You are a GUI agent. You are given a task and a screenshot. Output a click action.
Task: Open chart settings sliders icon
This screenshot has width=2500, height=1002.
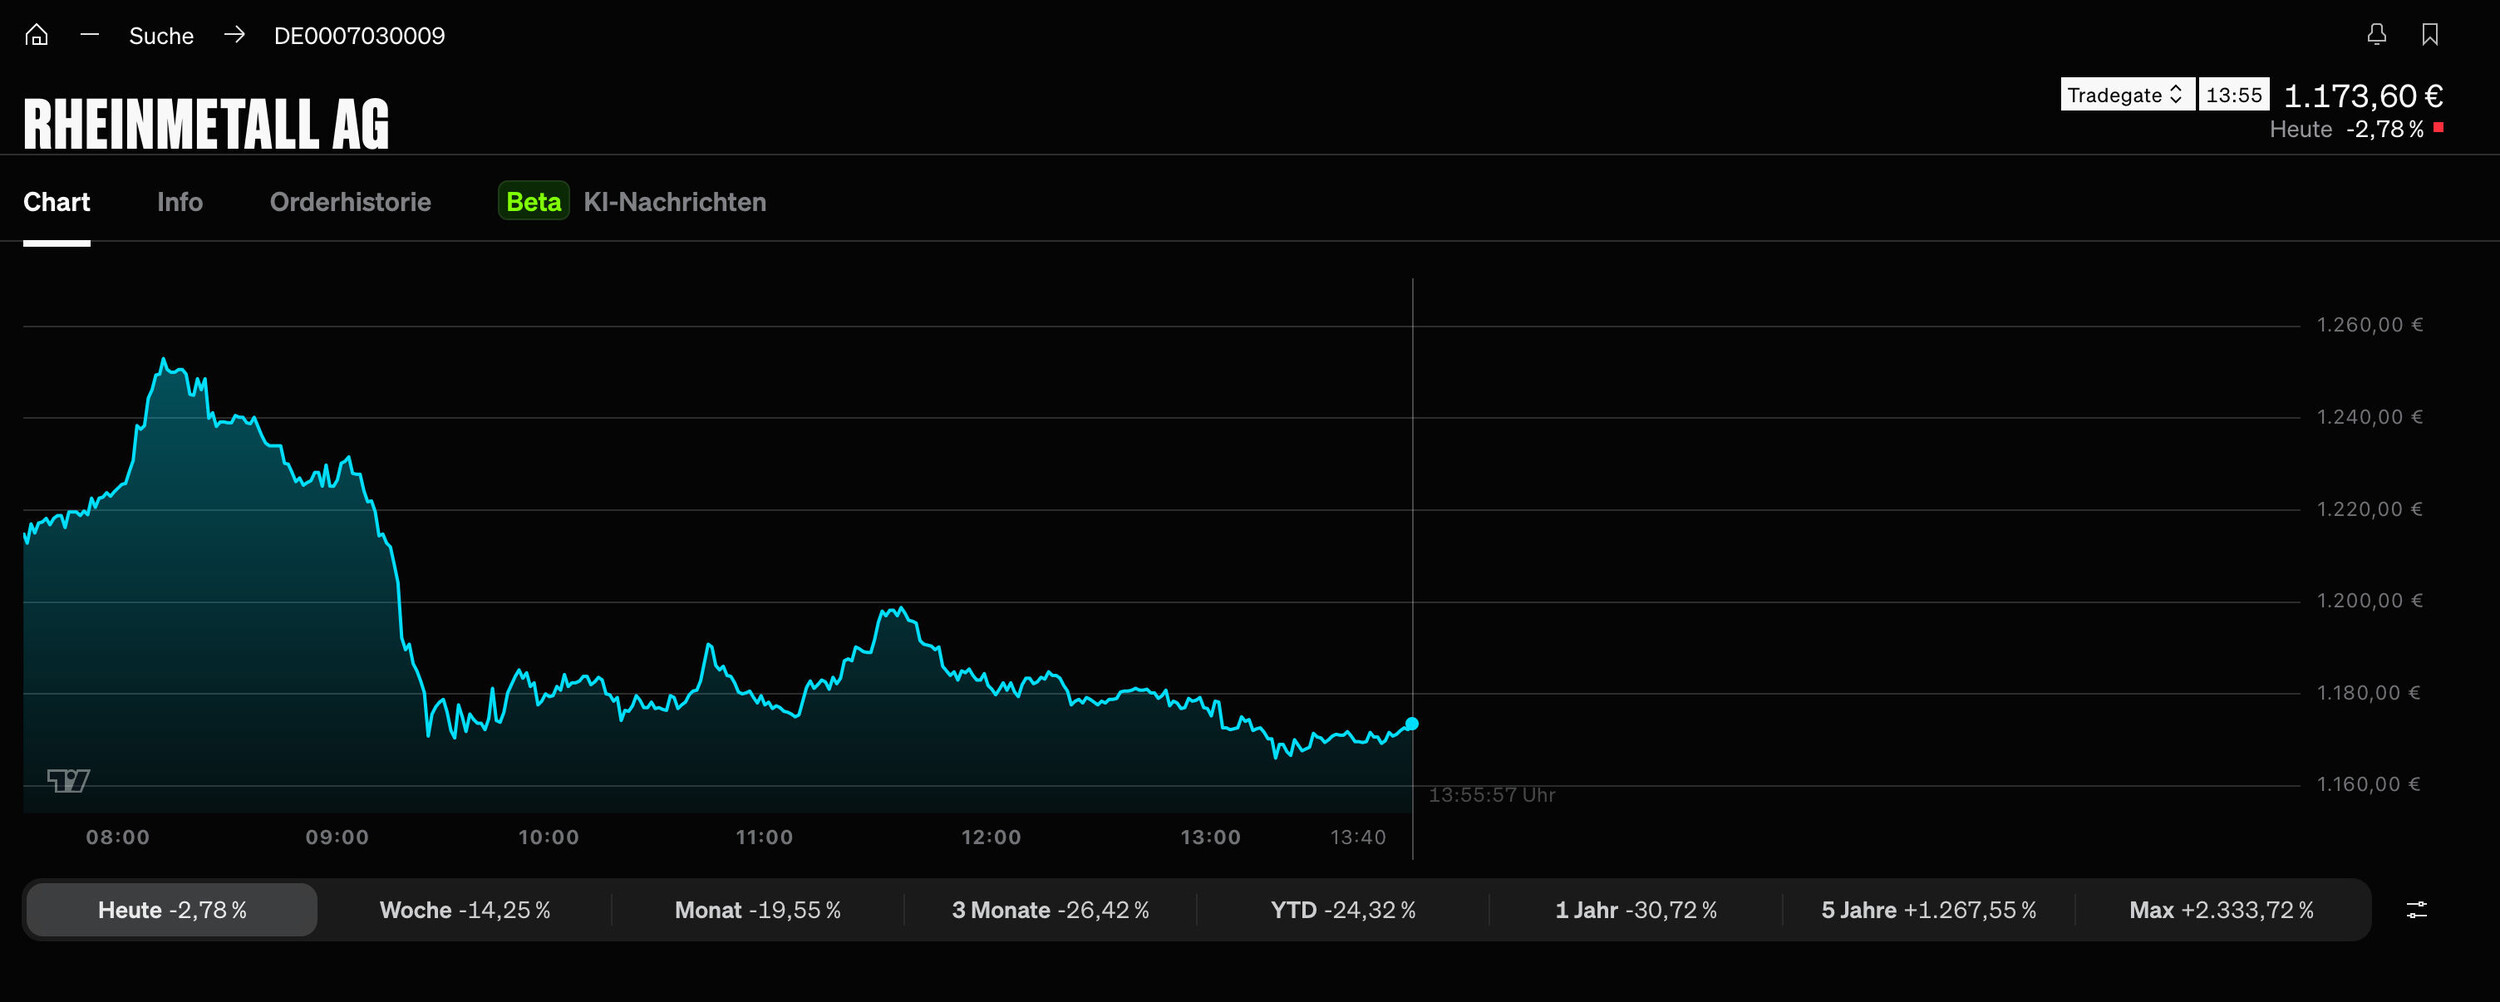[x=2416, y=910]
